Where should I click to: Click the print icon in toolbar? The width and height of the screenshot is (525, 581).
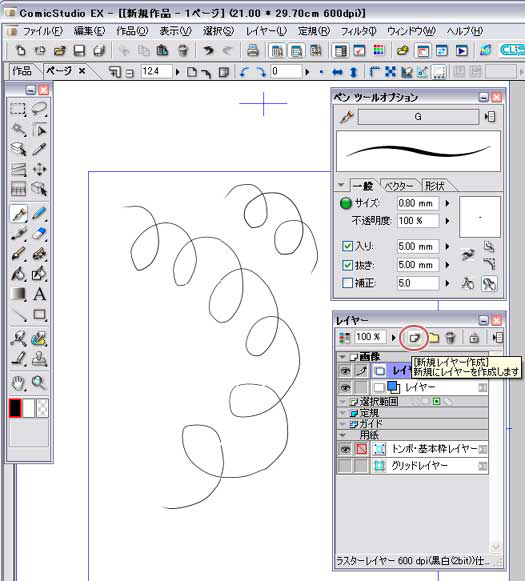pyautogui.click(x=253, y=50)
